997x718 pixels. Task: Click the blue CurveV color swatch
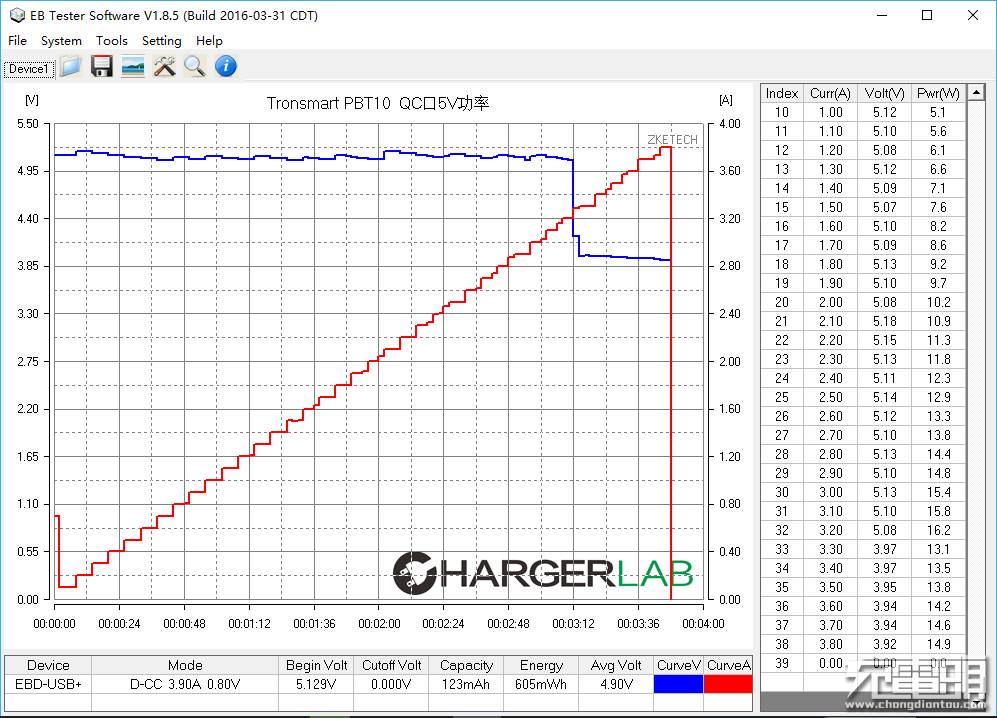678,684
